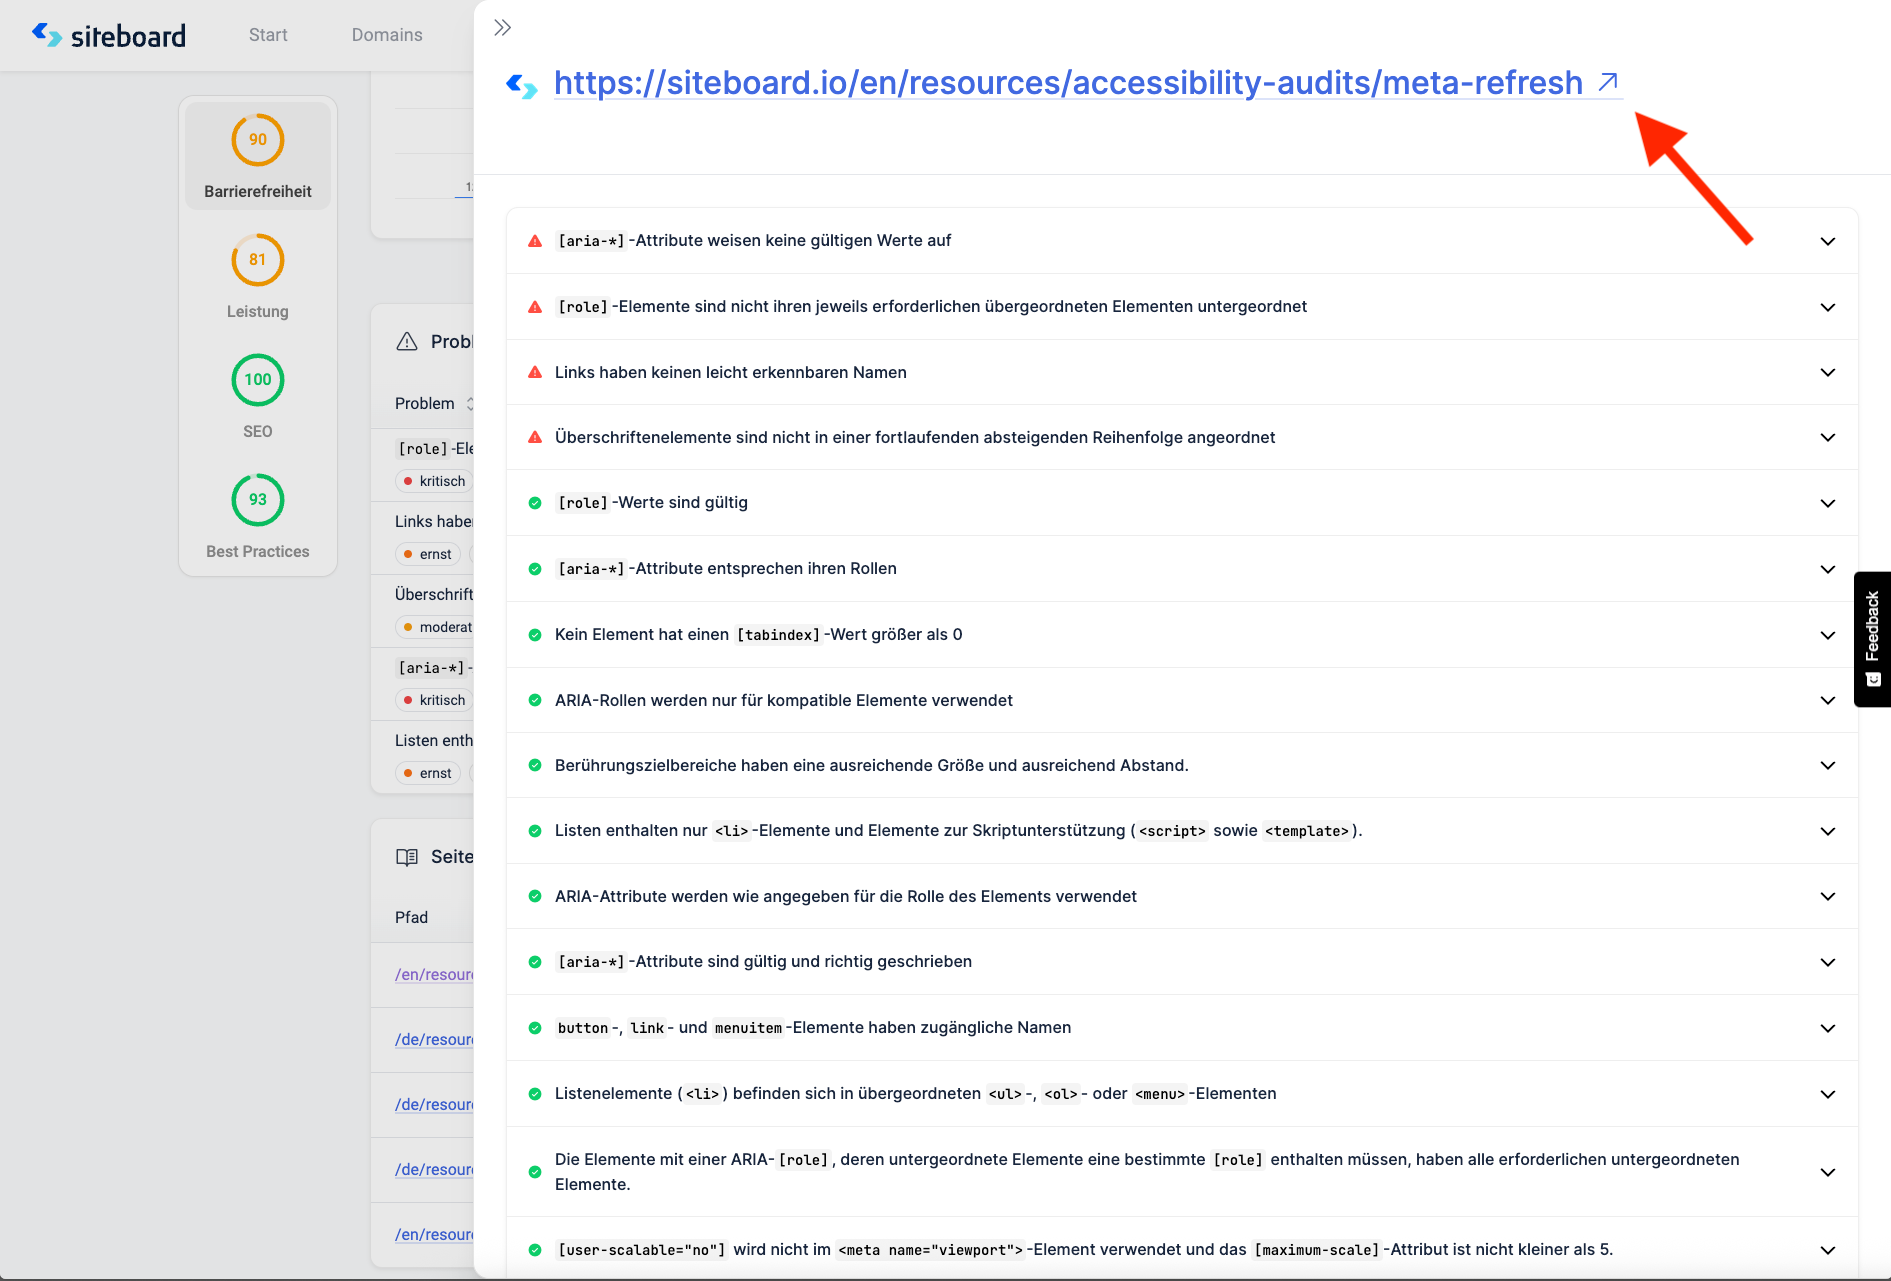Collapse the side panel with double-chevron icon
The image size is (1891, 1281).
coord(502,28)
